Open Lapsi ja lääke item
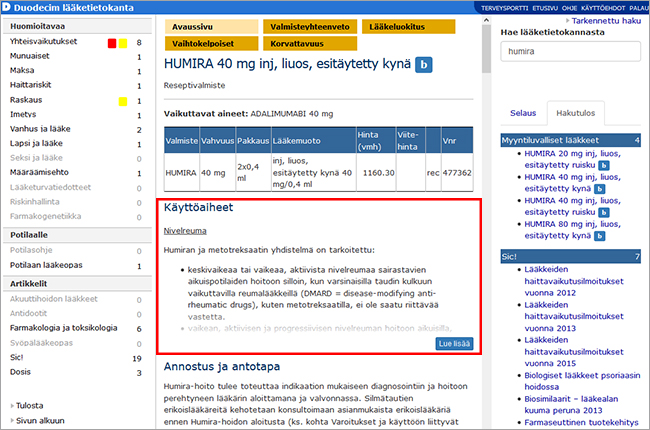The height and width of the screenshot is (430, 650). [36, 143]
